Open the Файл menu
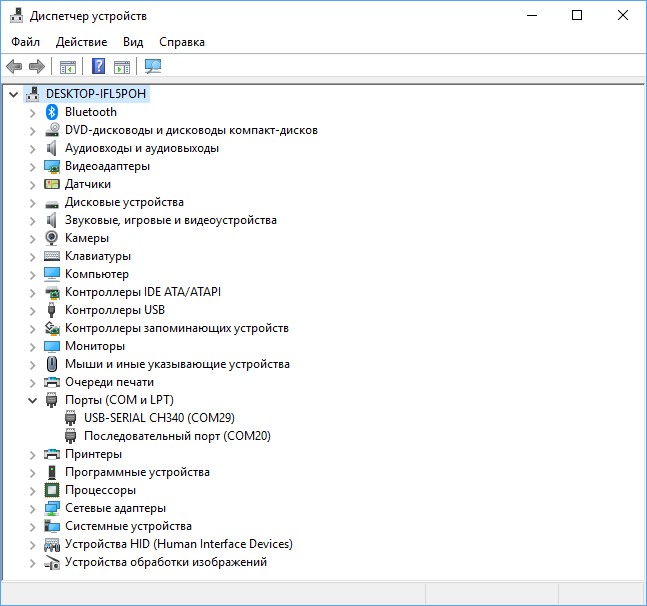 point(25,42)
